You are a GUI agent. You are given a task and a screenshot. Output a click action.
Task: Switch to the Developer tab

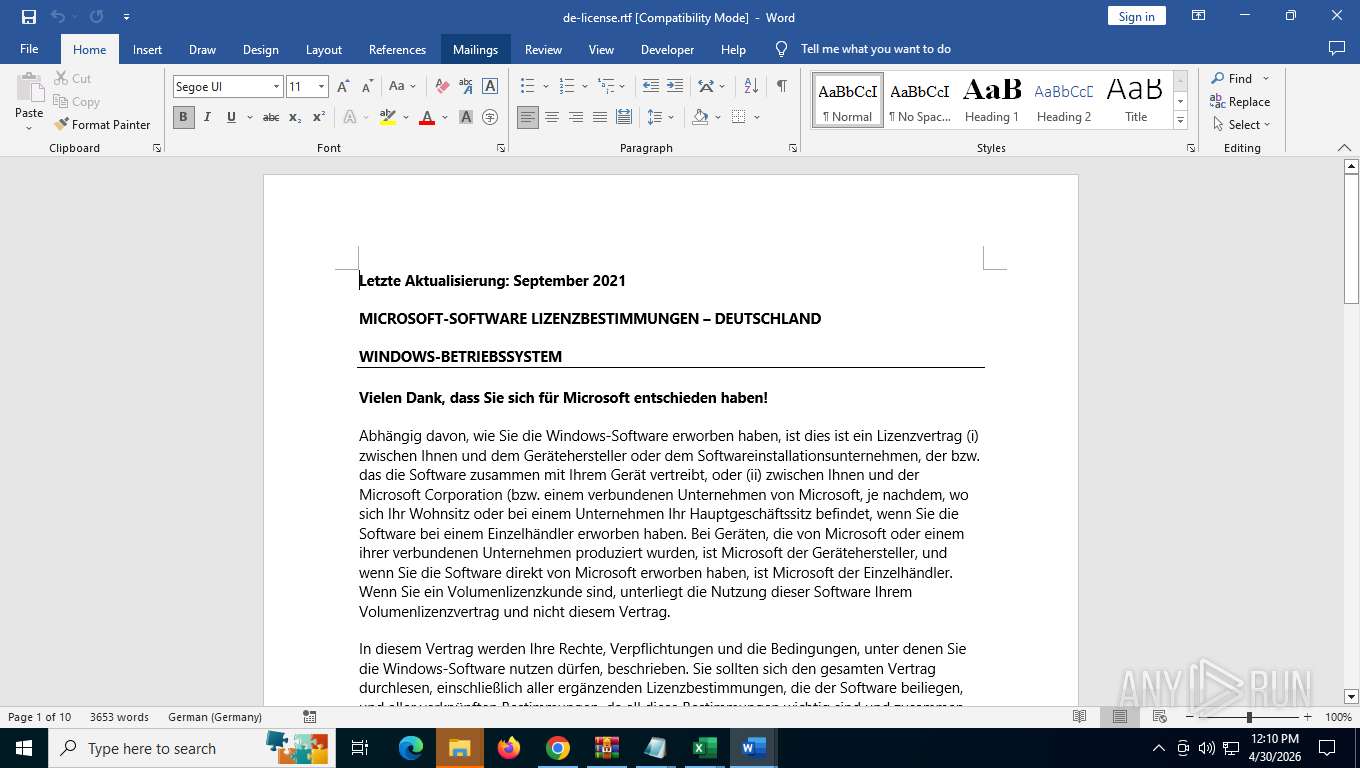pyautogui.click(x=667, y=49)
